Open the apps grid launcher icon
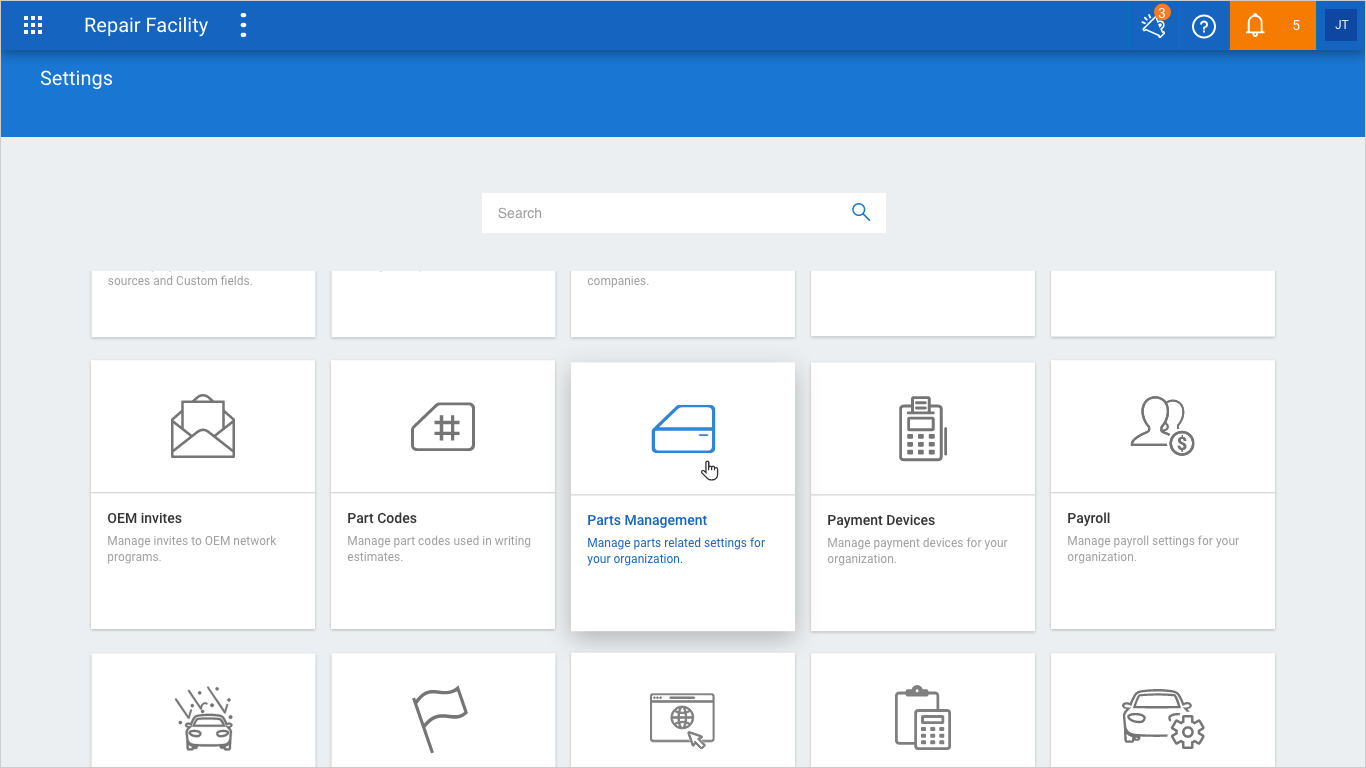 tap(33, 26)
